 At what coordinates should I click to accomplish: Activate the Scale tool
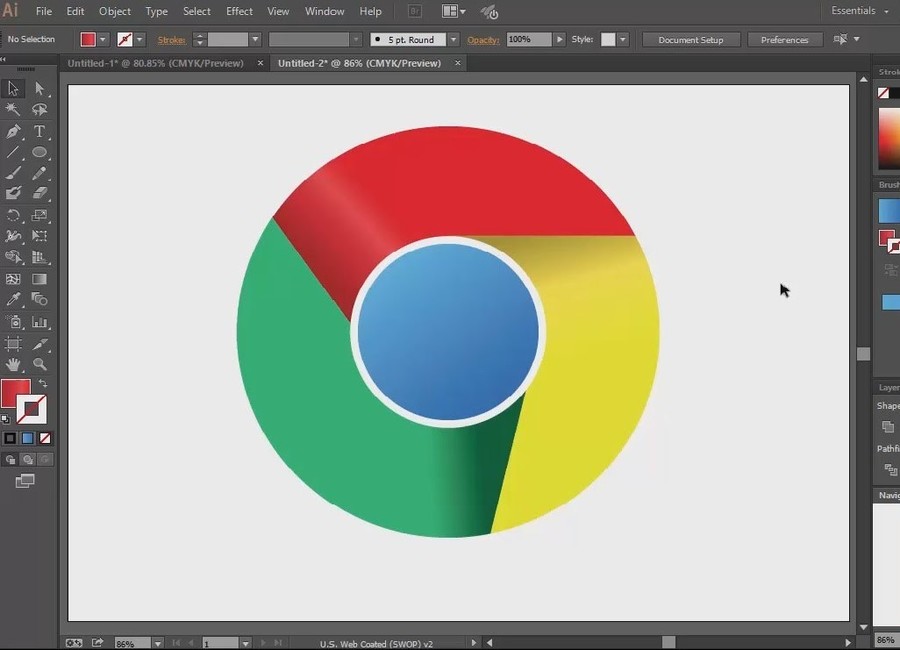click(39, 215)
